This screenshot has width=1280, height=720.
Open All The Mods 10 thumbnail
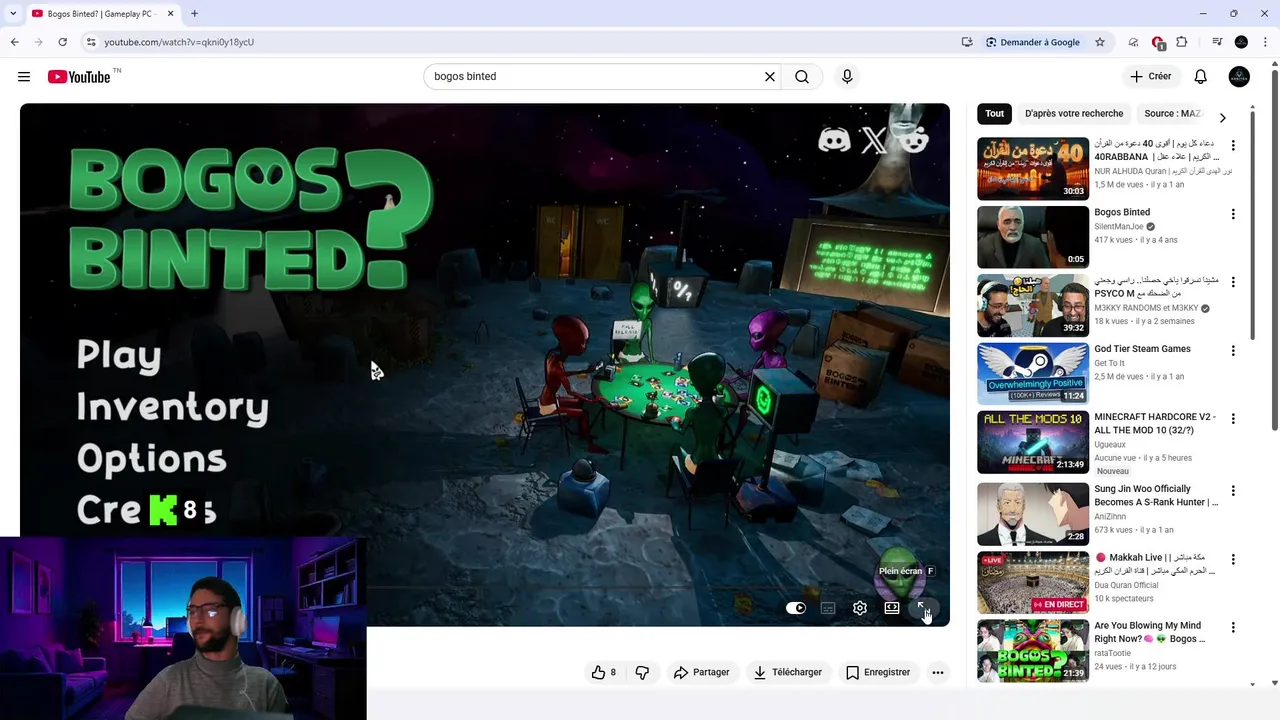1033,442
